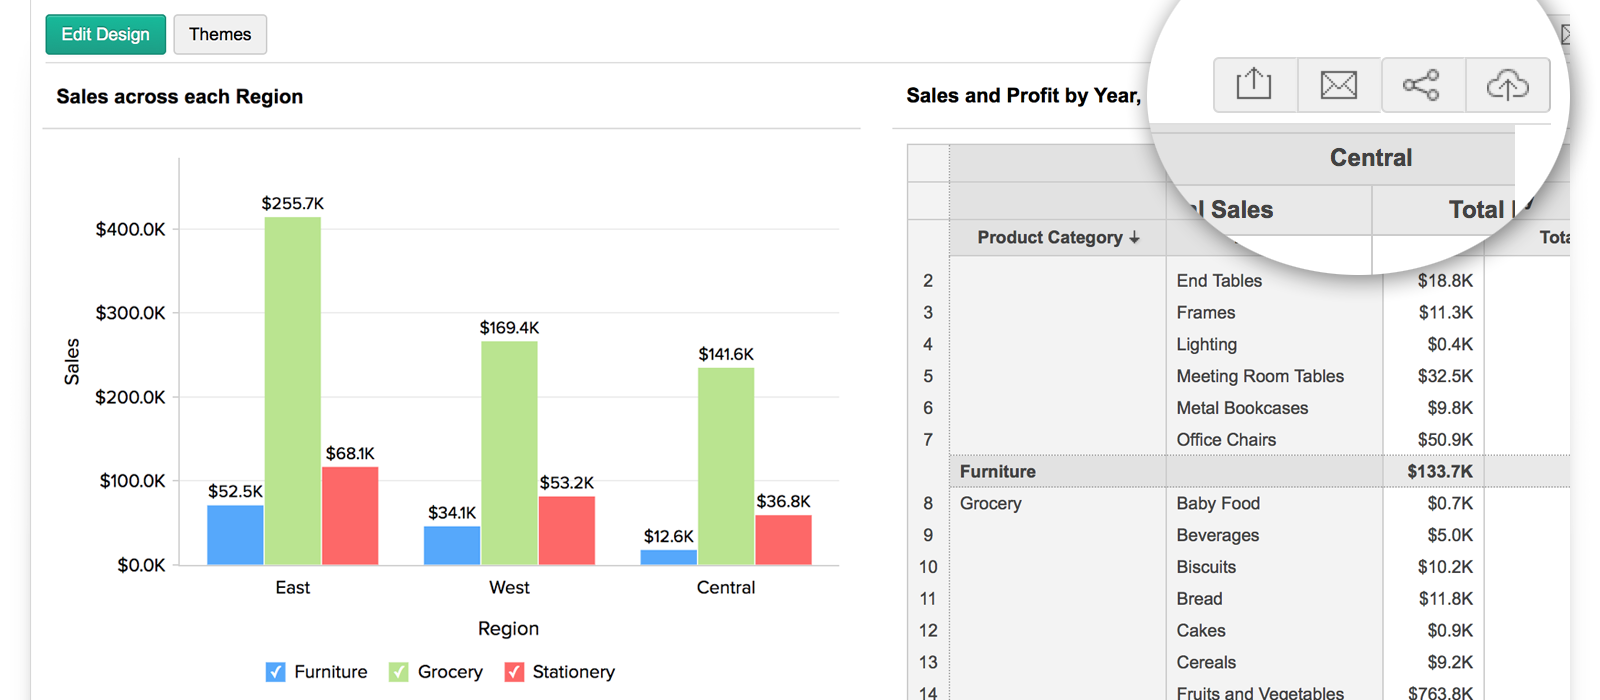The height and width of the screenshot is (700, 1600).
Task: Sort by Product Category column arrow
Action: click(x=1134, y=238)
